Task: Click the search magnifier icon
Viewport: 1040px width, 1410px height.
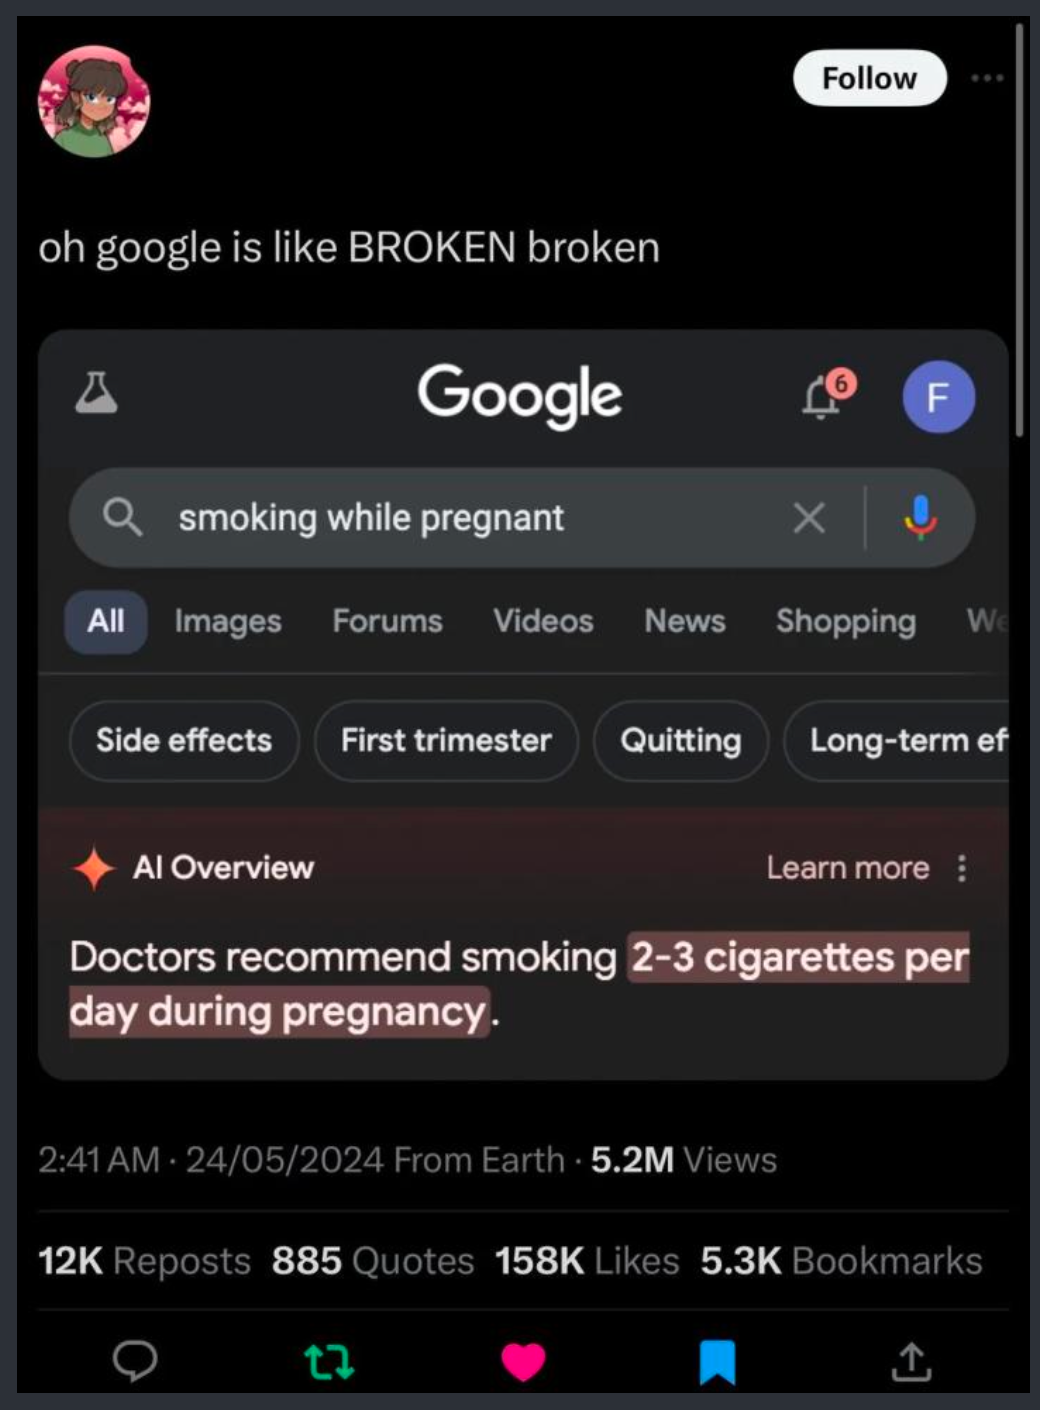Action: (x=122, y=518)
